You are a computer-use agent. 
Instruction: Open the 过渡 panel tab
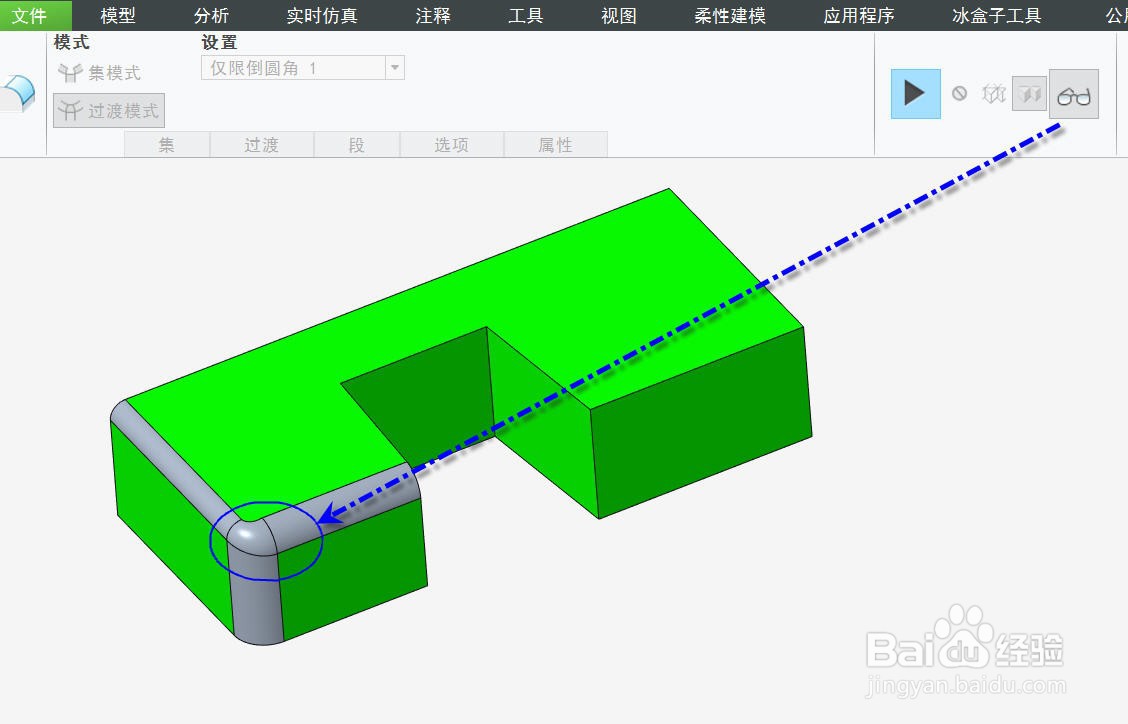(x=261, y=145)
